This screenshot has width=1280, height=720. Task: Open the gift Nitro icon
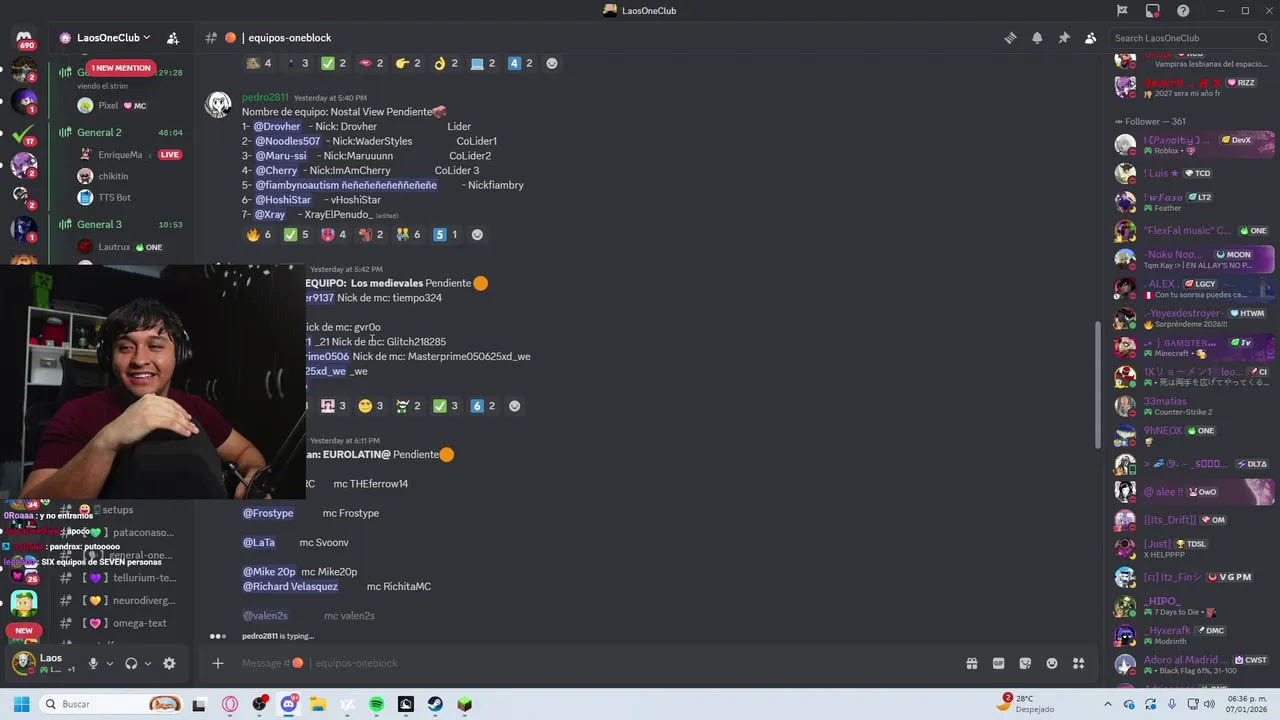click(x=971, y=663)
